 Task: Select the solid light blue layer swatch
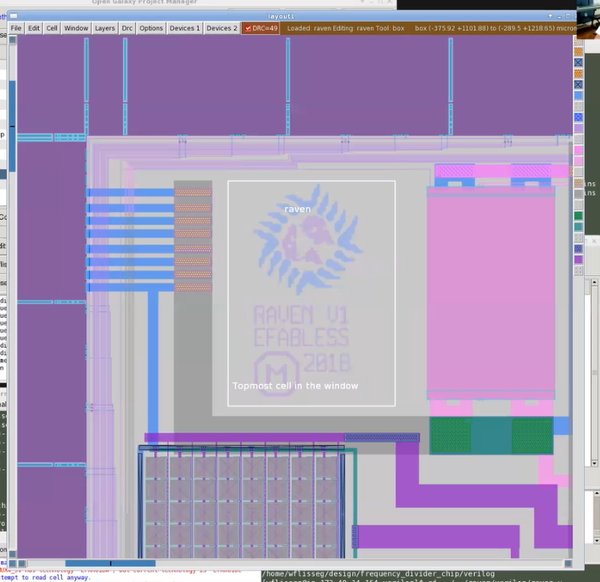(x=578, y=95)
